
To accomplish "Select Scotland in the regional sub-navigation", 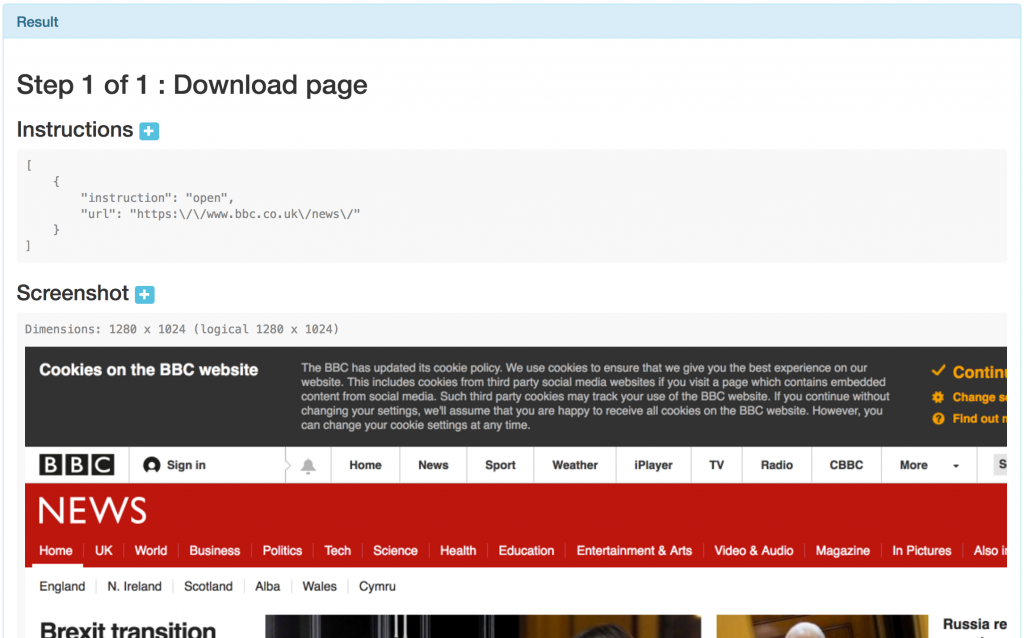I will tap(208, 586).
